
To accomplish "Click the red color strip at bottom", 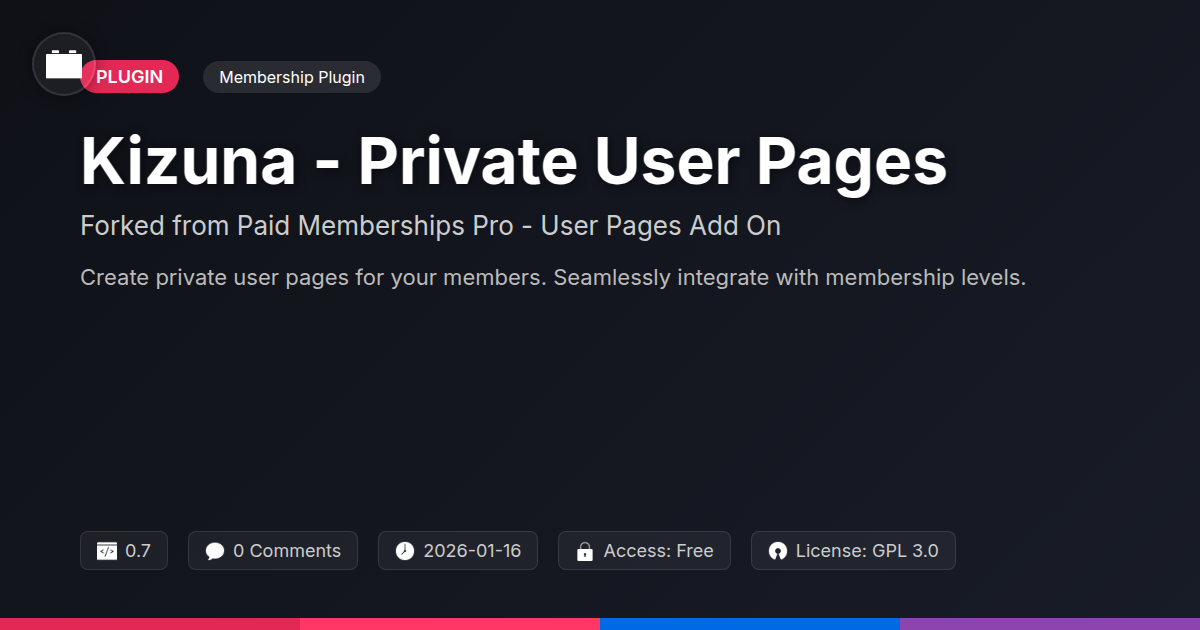I will click(x=150, y=623).
